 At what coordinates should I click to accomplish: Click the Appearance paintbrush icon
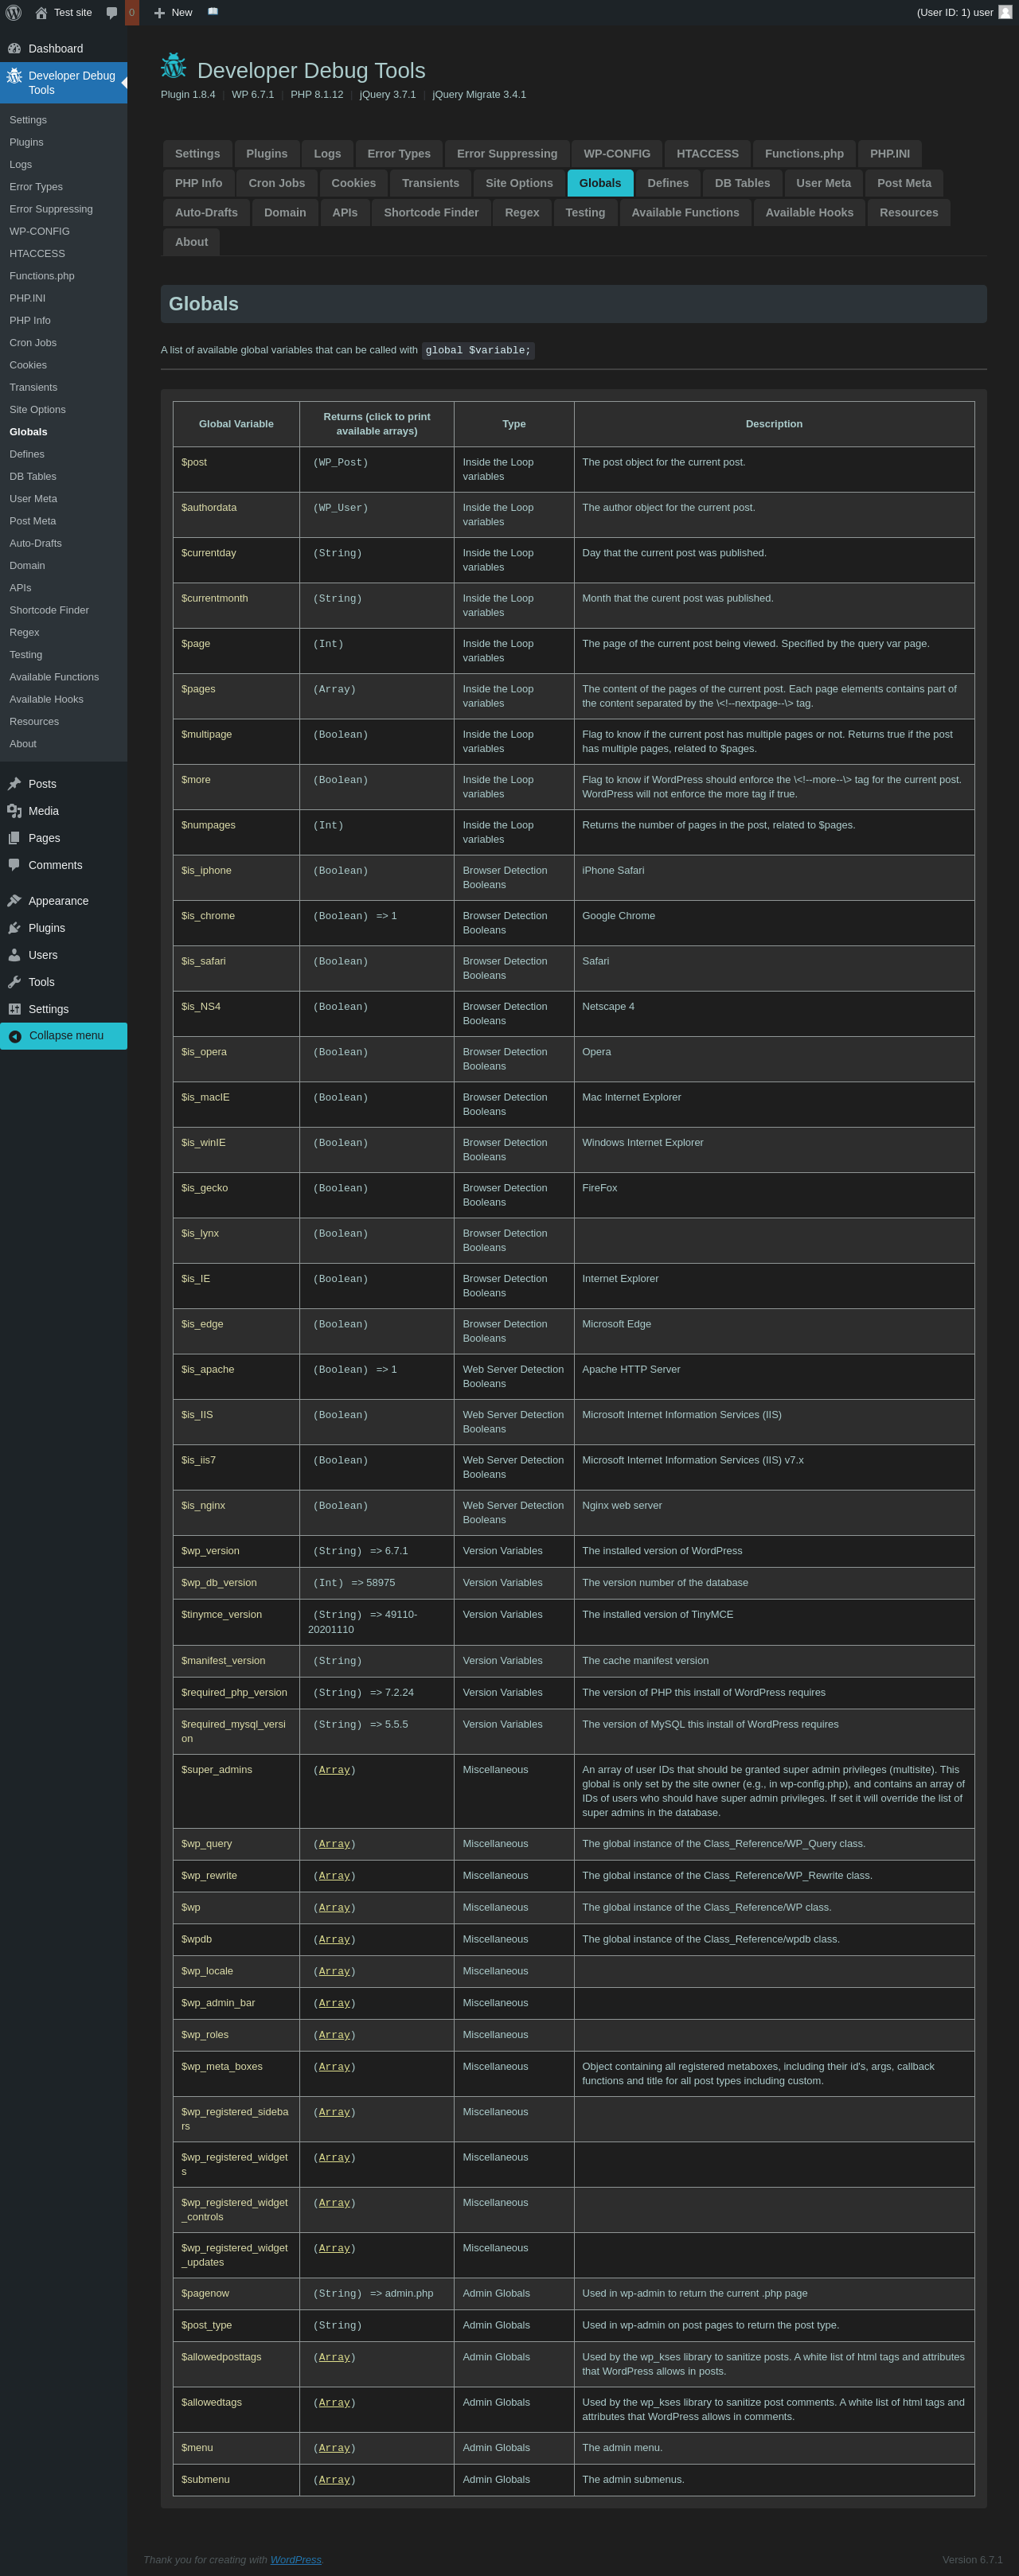pyautogui.click(x=14, y=901)
